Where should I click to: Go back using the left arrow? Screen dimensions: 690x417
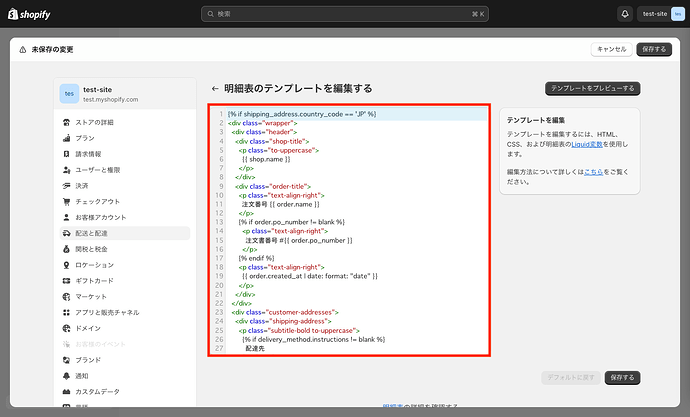pos(215,88)
